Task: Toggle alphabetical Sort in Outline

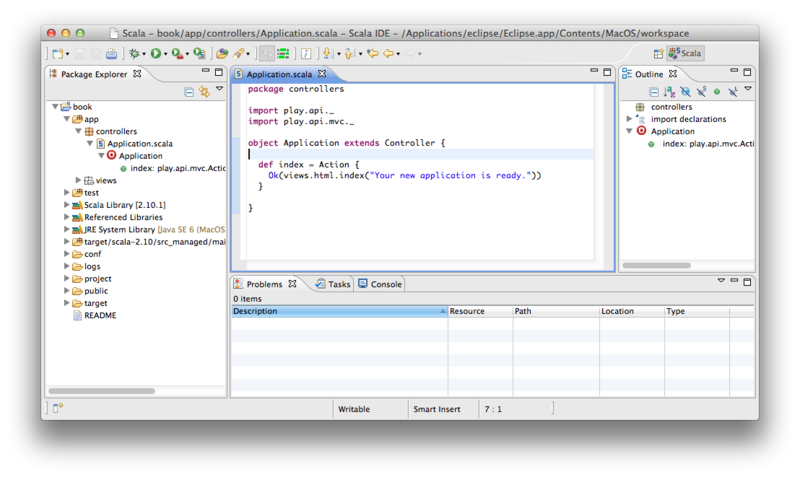Action: tap(669, 92)
